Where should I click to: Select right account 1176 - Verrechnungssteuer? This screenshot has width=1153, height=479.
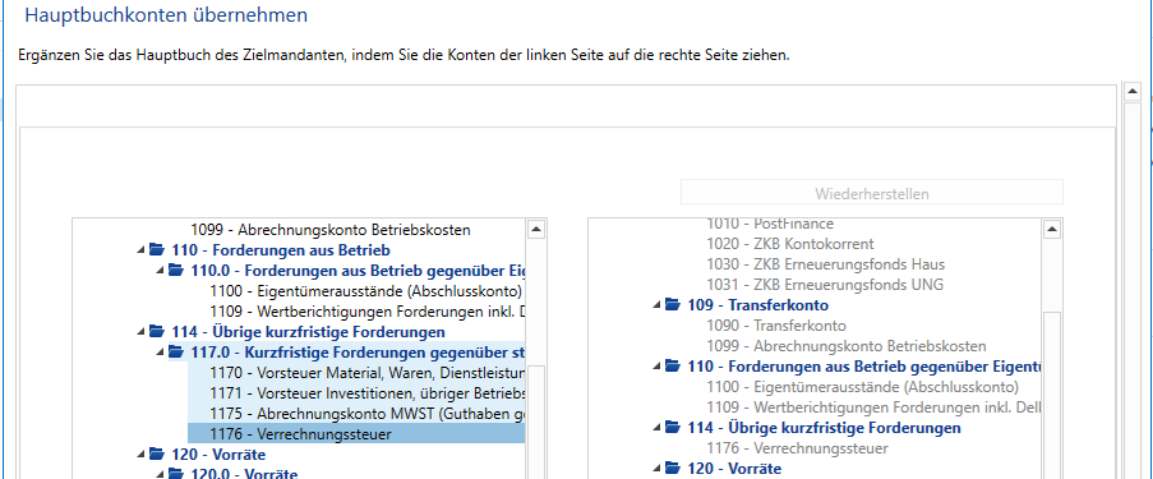[797, 448]
